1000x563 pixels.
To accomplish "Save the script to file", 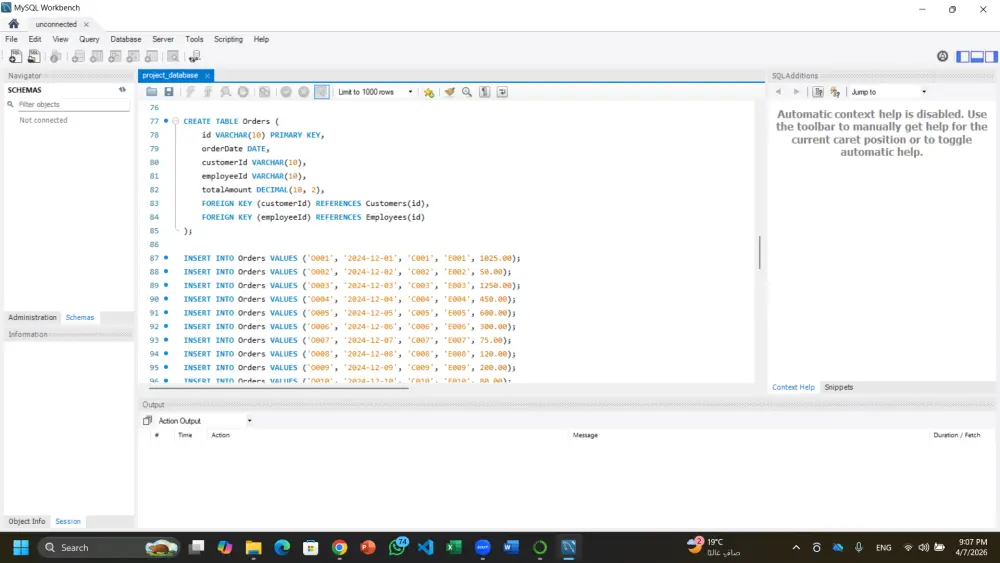I will tap(169, 92).
